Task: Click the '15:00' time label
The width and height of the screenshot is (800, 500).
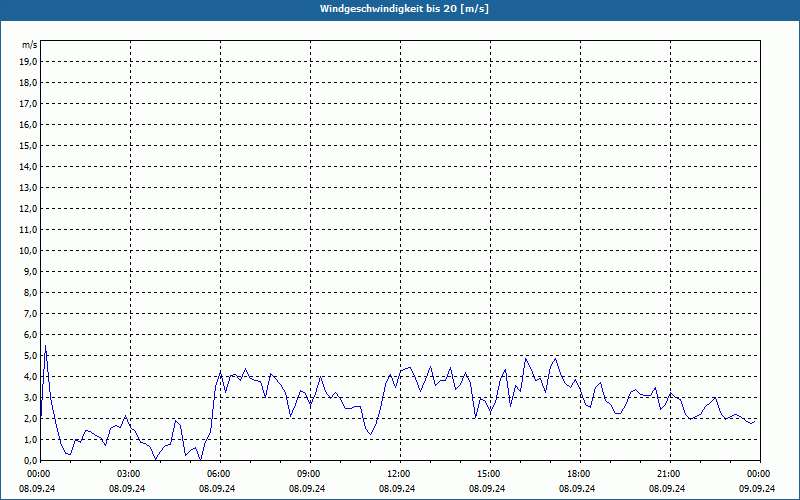Action: point(491,474)
